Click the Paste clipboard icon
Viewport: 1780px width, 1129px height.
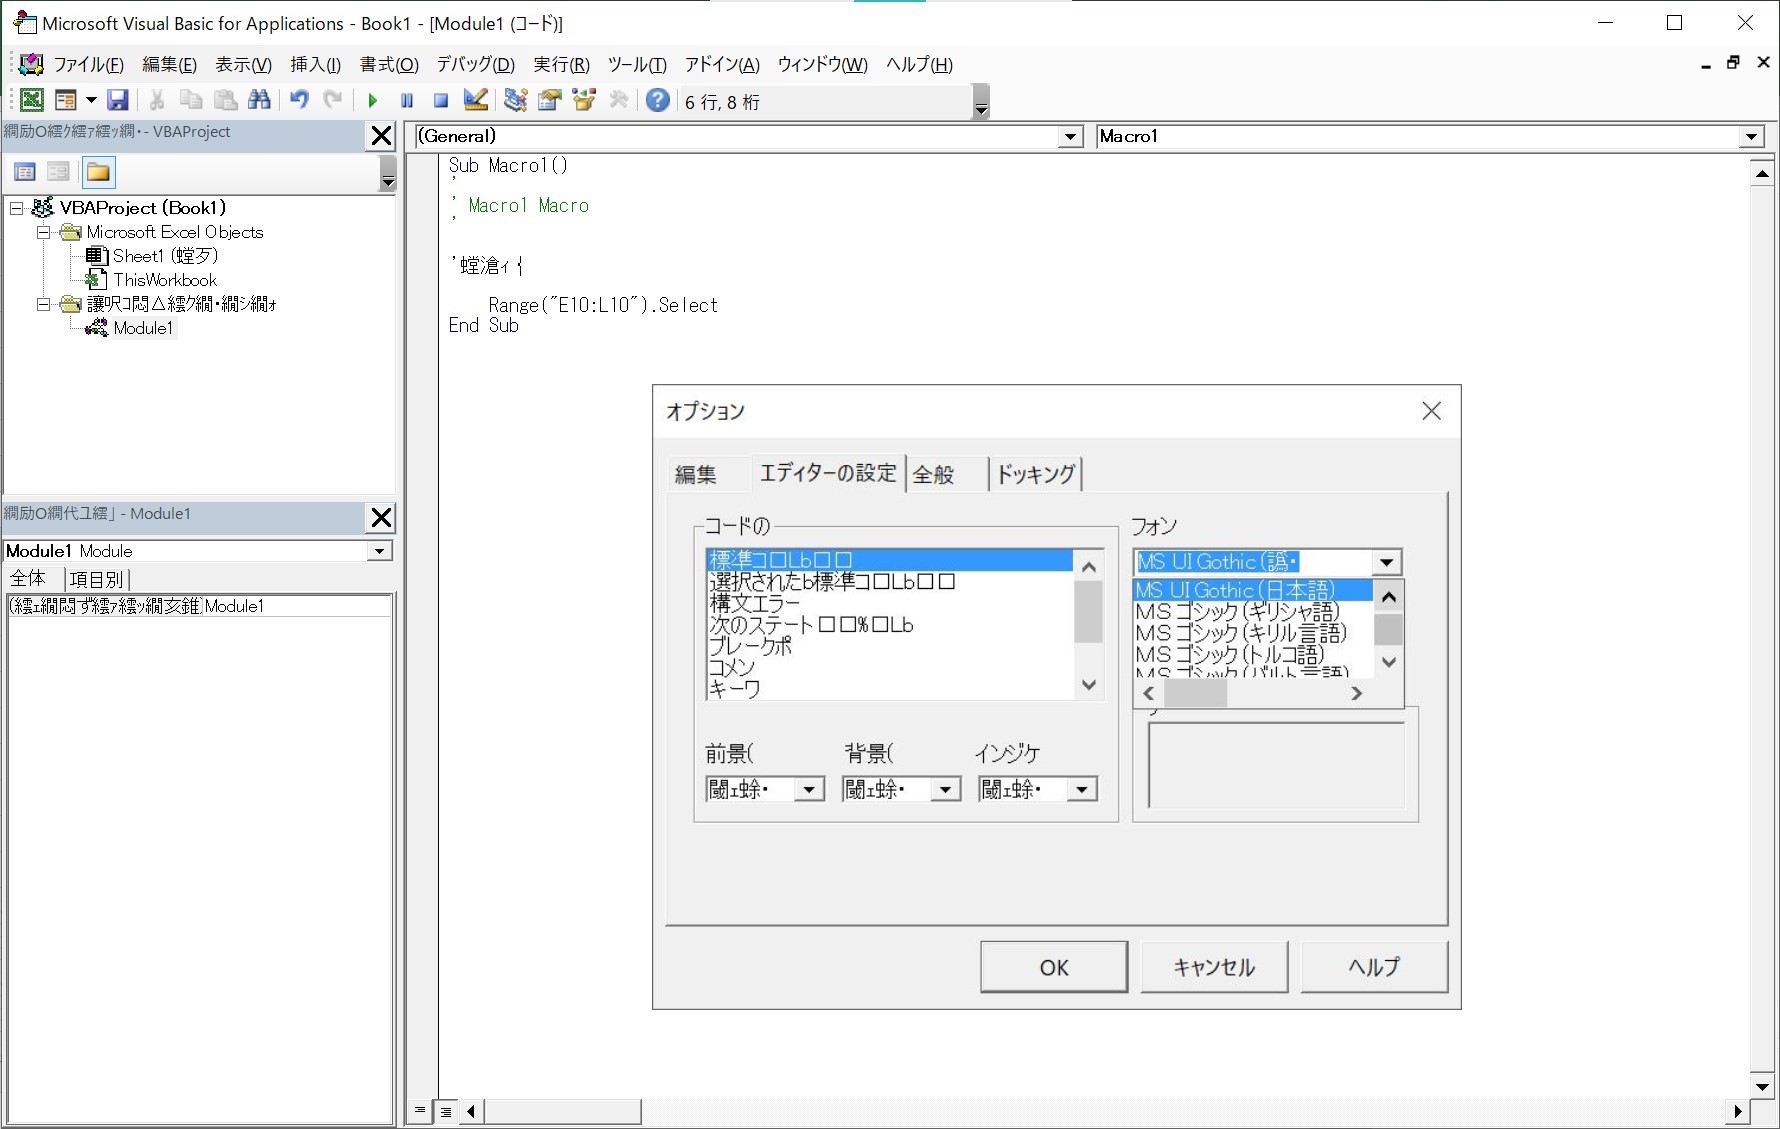coord(226,100)
